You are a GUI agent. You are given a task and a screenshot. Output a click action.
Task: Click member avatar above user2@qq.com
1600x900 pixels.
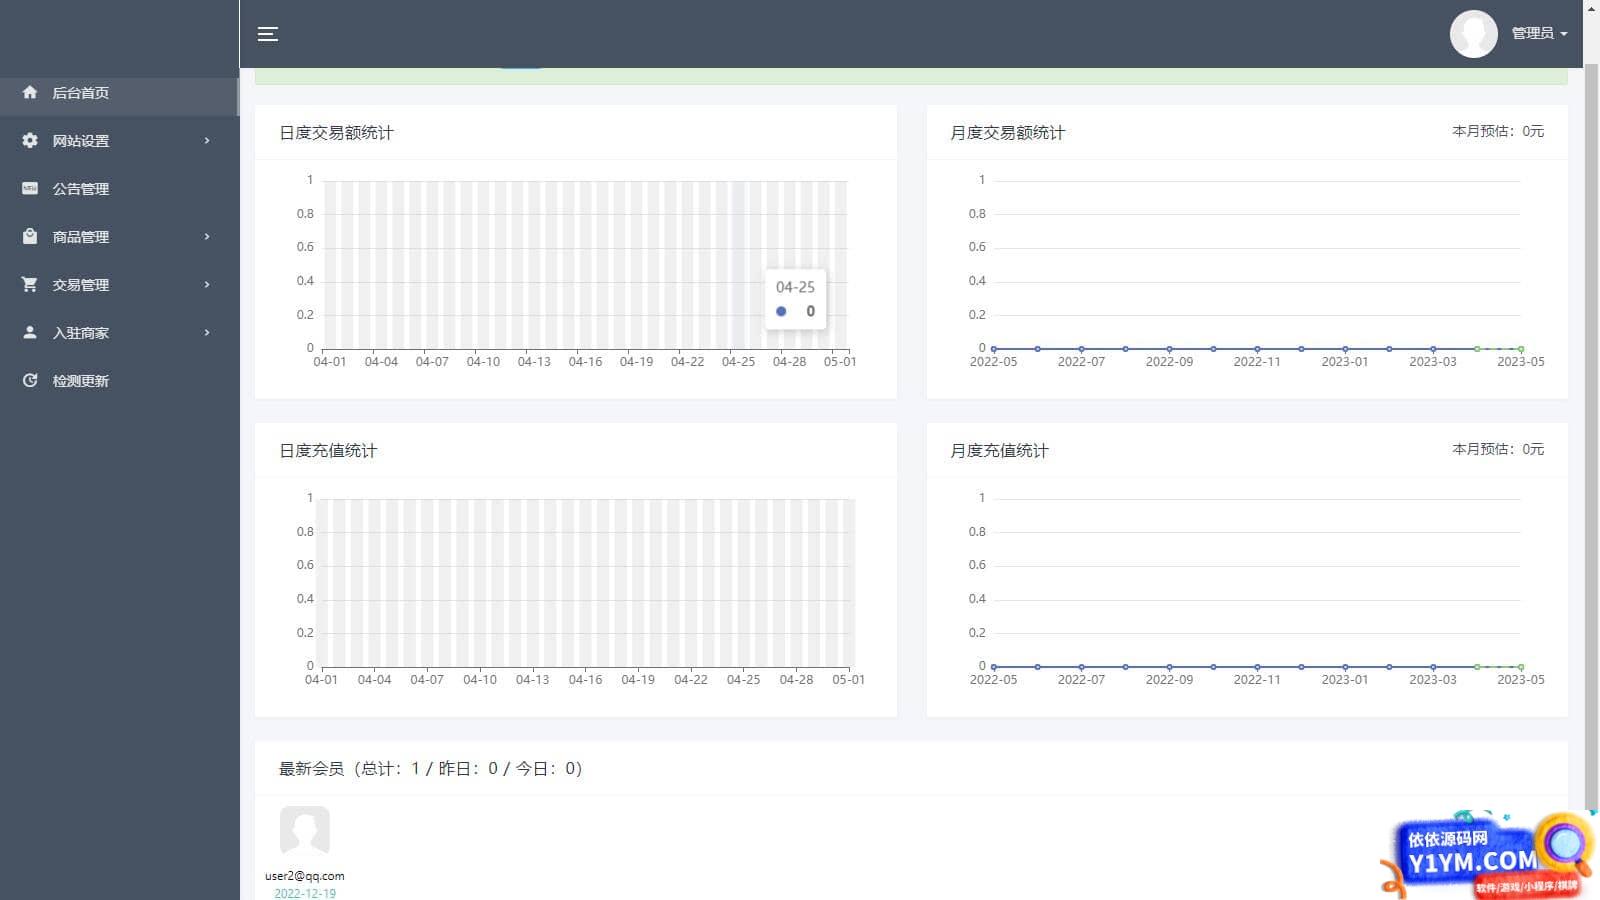click(305, 831)
